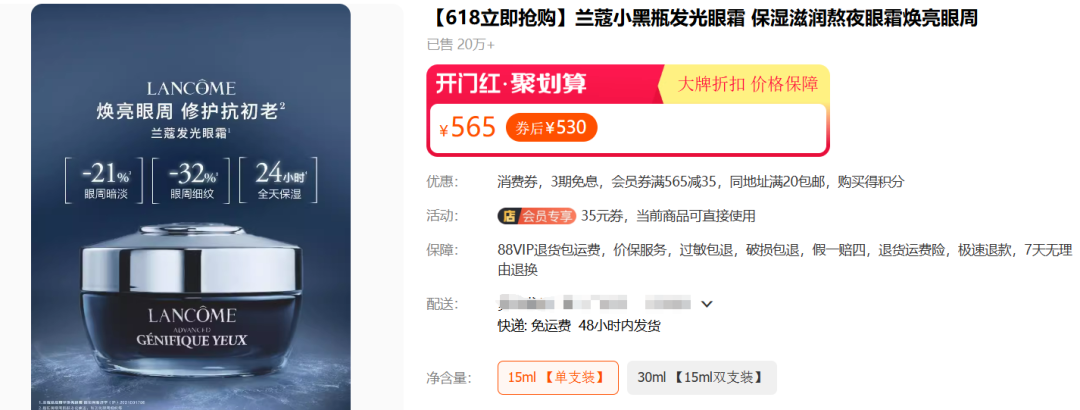
Task: Click the 大牌折扣 价格保障 tag
Action: click(x=747, y=84)
